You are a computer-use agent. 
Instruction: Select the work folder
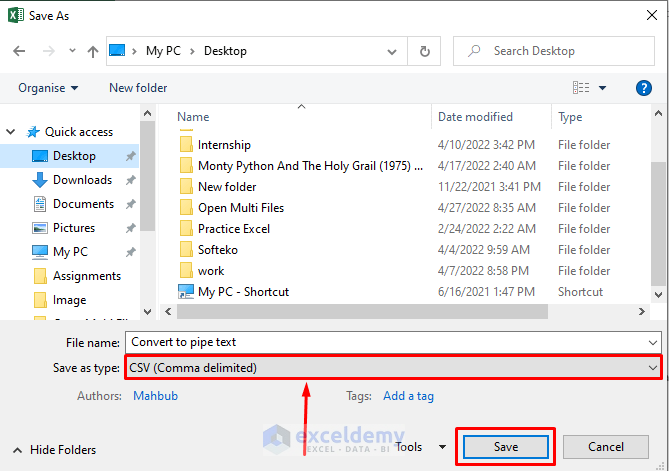(x=211, y=271)
